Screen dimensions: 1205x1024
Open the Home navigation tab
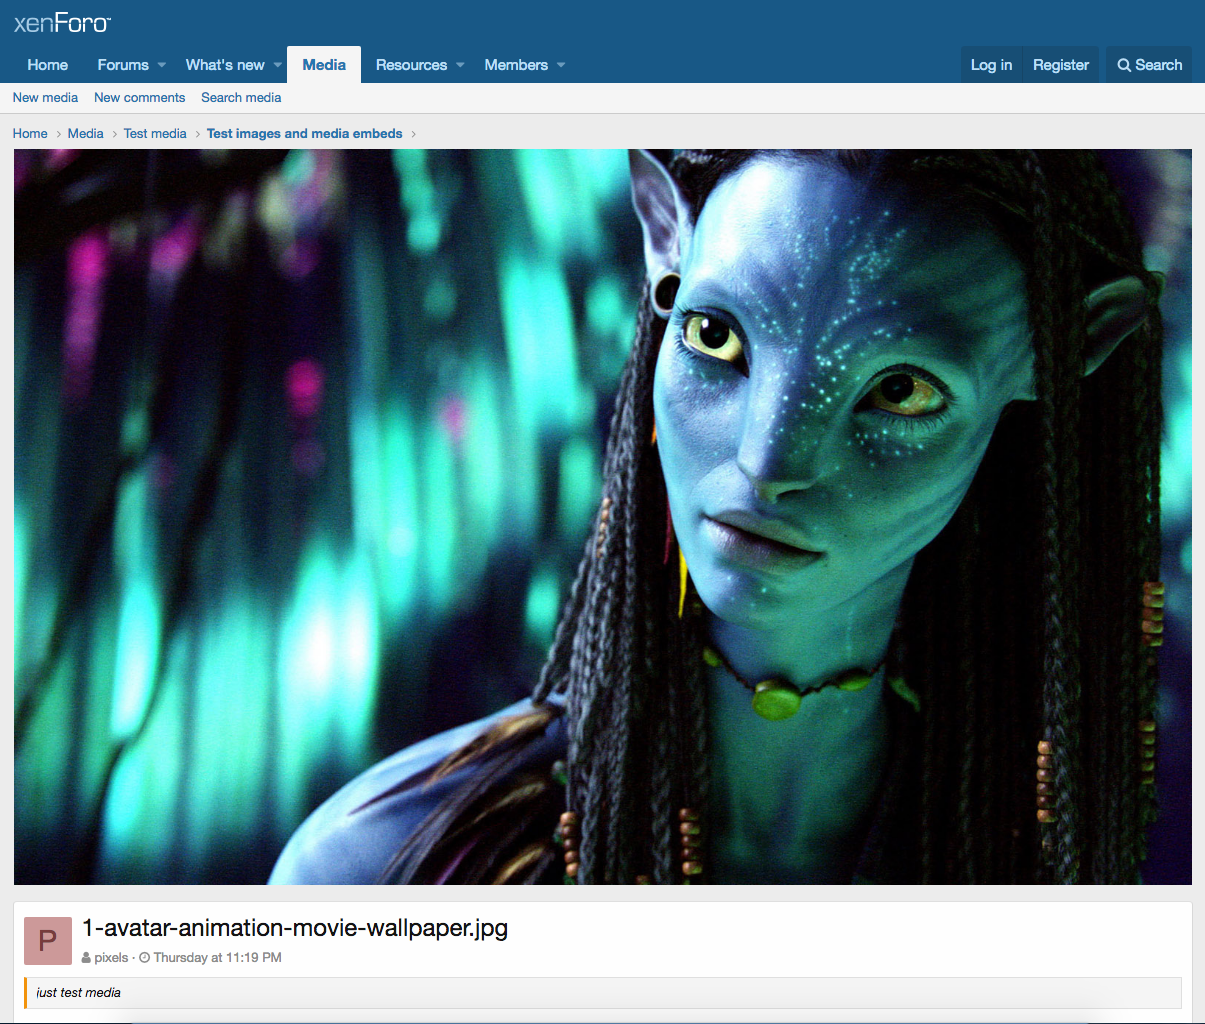click(48, 65)
